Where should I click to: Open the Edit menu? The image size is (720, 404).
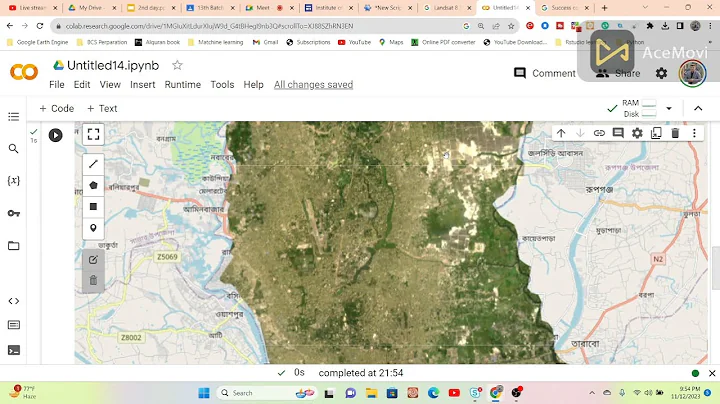(82, 84)
